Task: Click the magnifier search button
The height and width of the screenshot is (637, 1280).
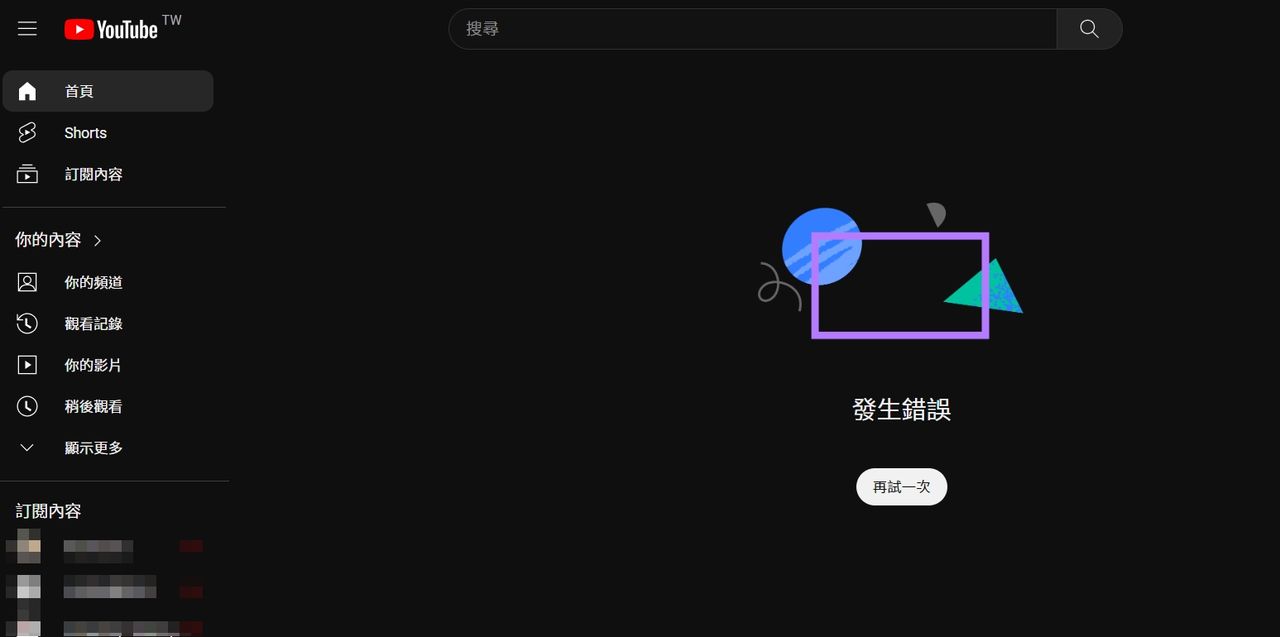Action: [x=1089, y=29]
